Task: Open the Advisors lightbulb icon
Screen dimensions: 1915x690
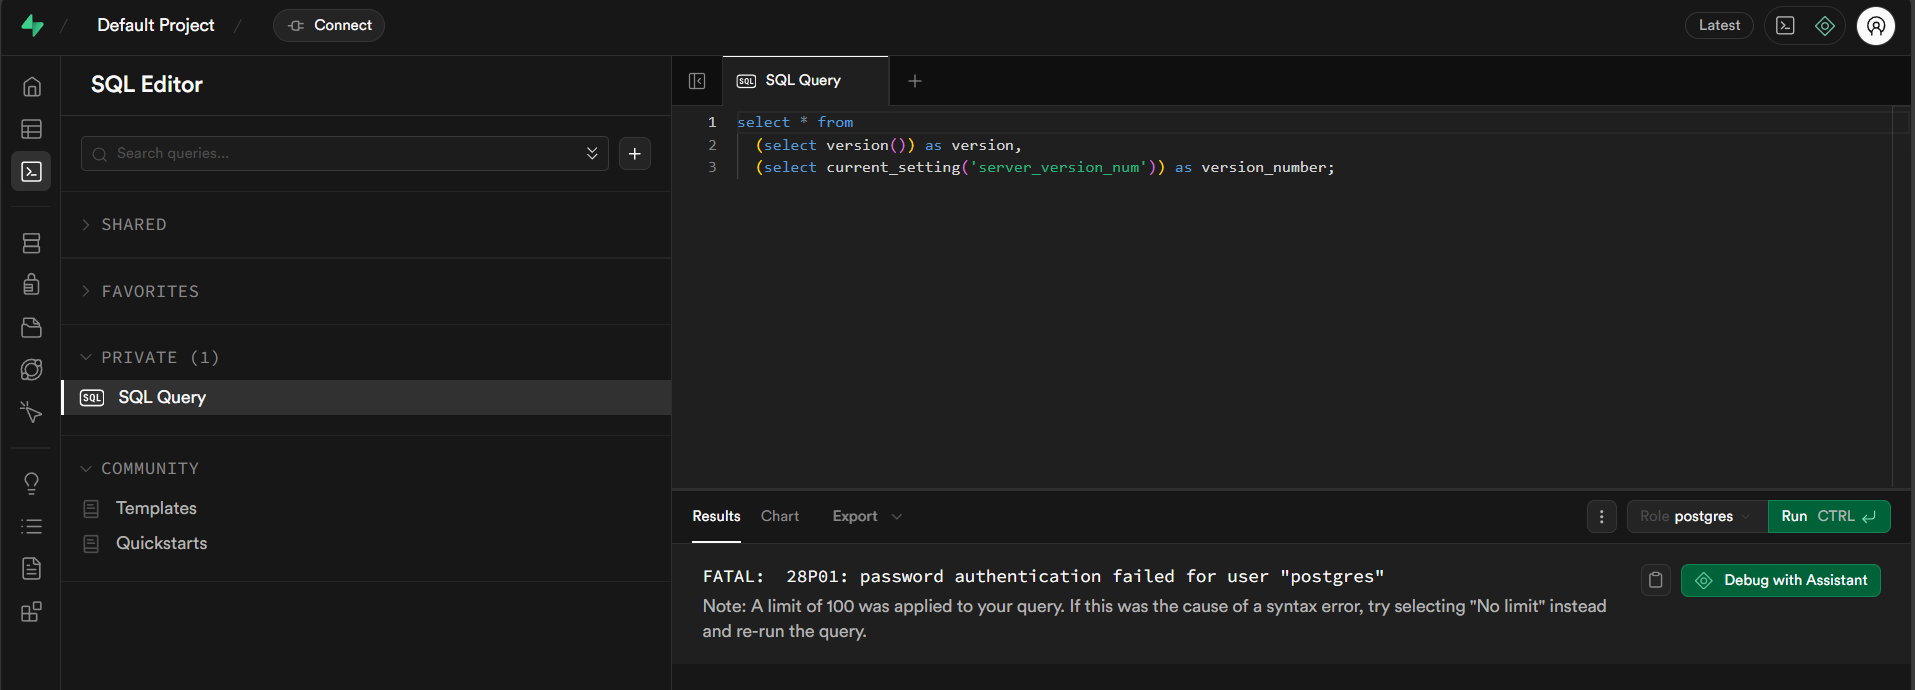Action: [32, 484]
